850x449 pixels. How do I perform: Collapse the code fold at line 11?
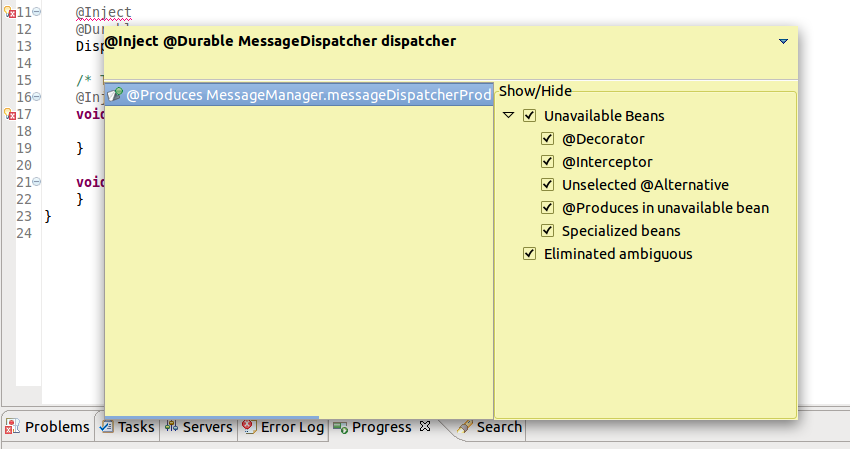[37, 12]
